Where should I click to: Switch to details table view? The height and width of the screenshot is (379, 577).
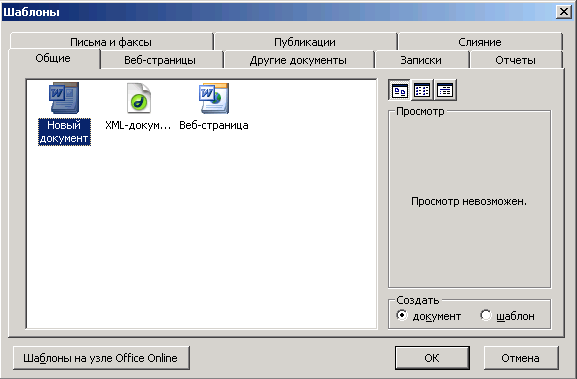[445, 90]
